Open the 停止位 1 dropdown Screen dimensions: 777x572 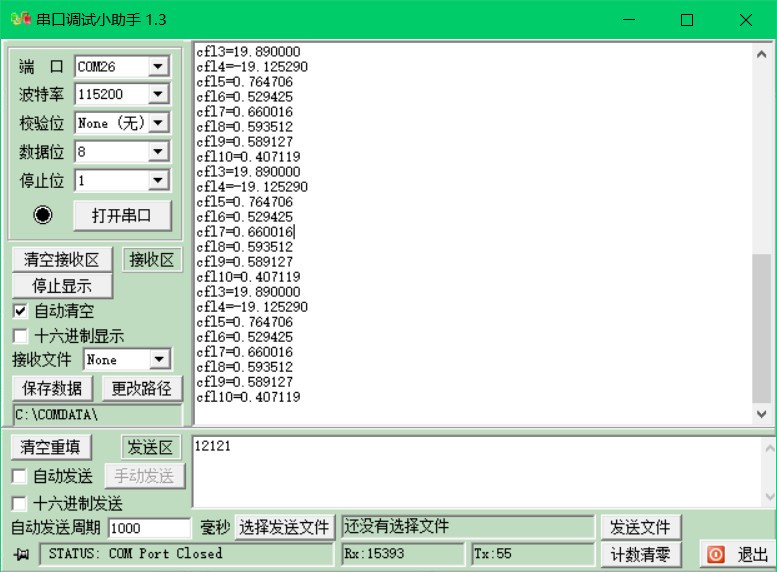click(x=158, y=180)
